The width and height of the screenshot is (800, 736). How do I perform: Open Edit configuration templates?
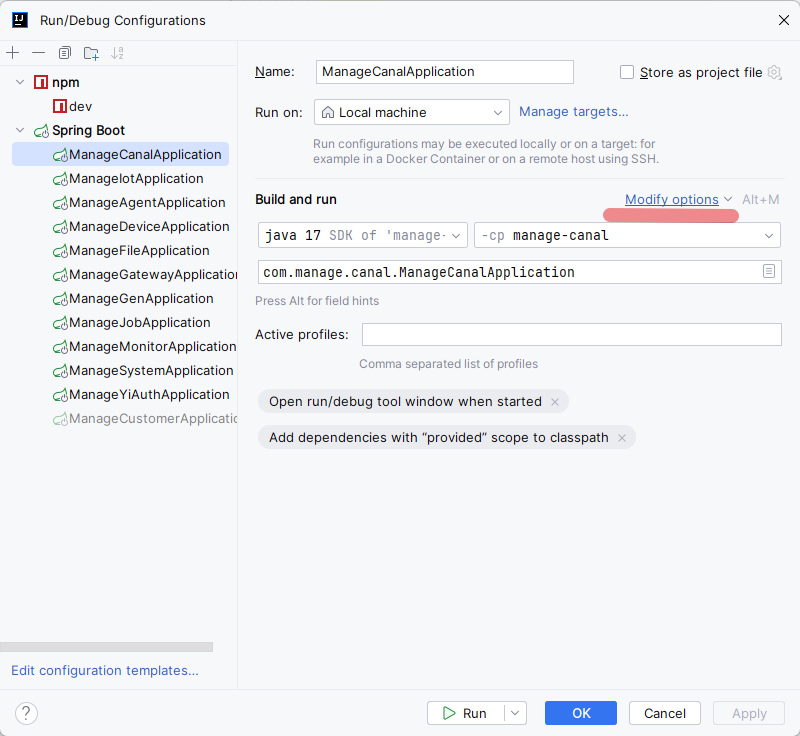pos(105,670)
